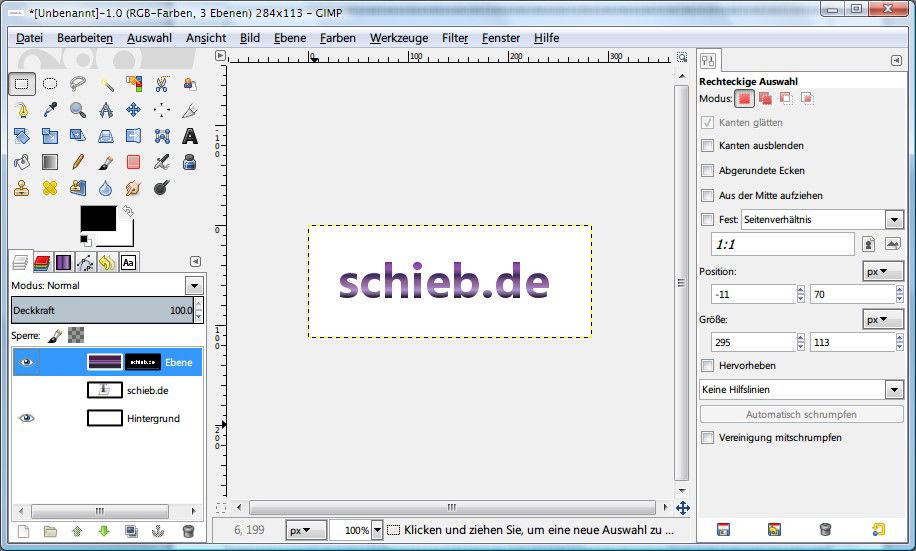
Task: Select the Foreground Select tool
Action: [190, 84]
